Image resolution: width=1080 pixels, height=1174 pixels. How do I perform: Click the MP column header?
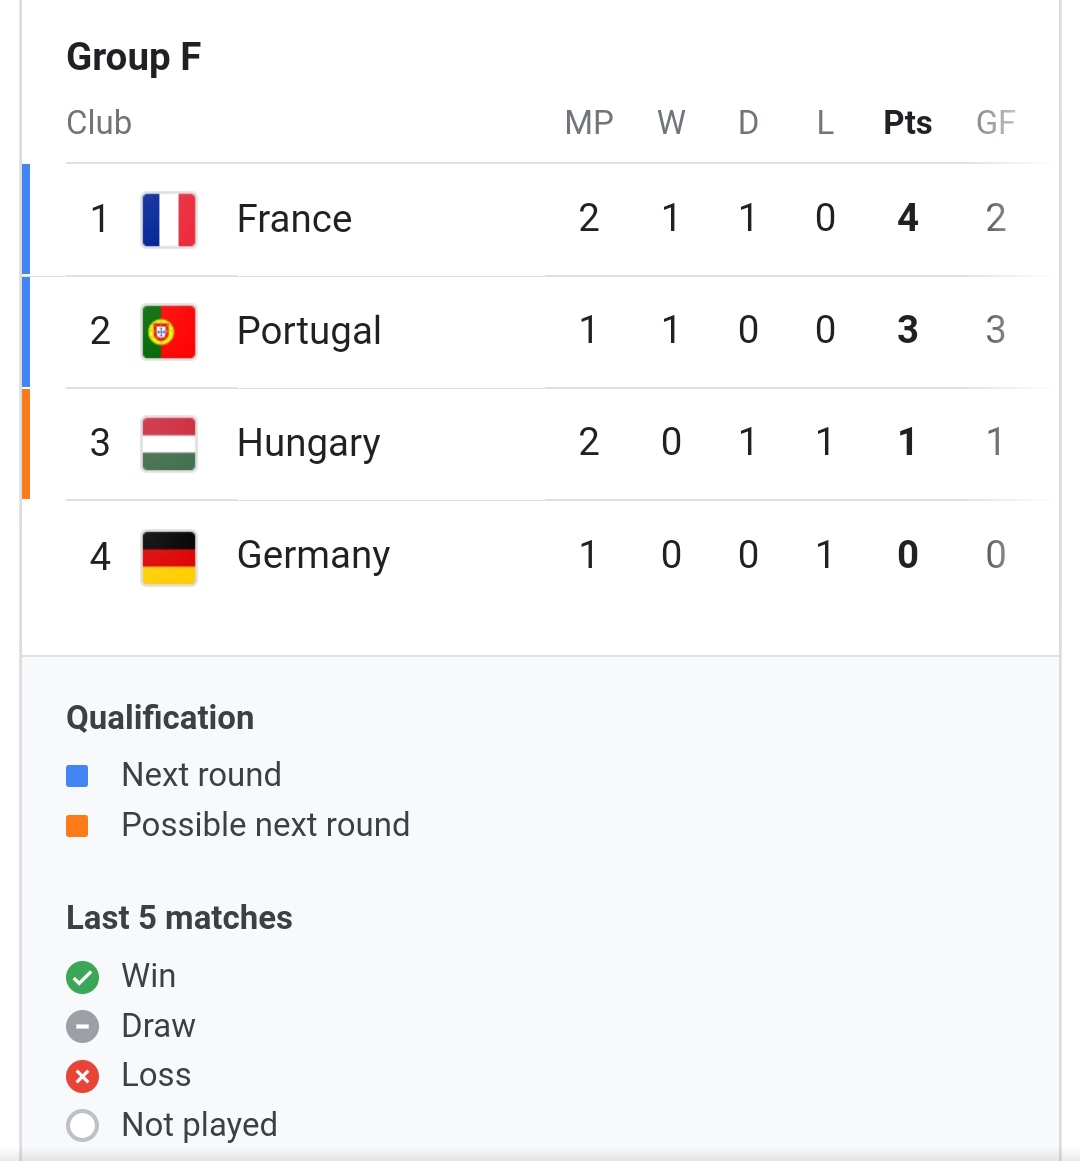point(588,123)
